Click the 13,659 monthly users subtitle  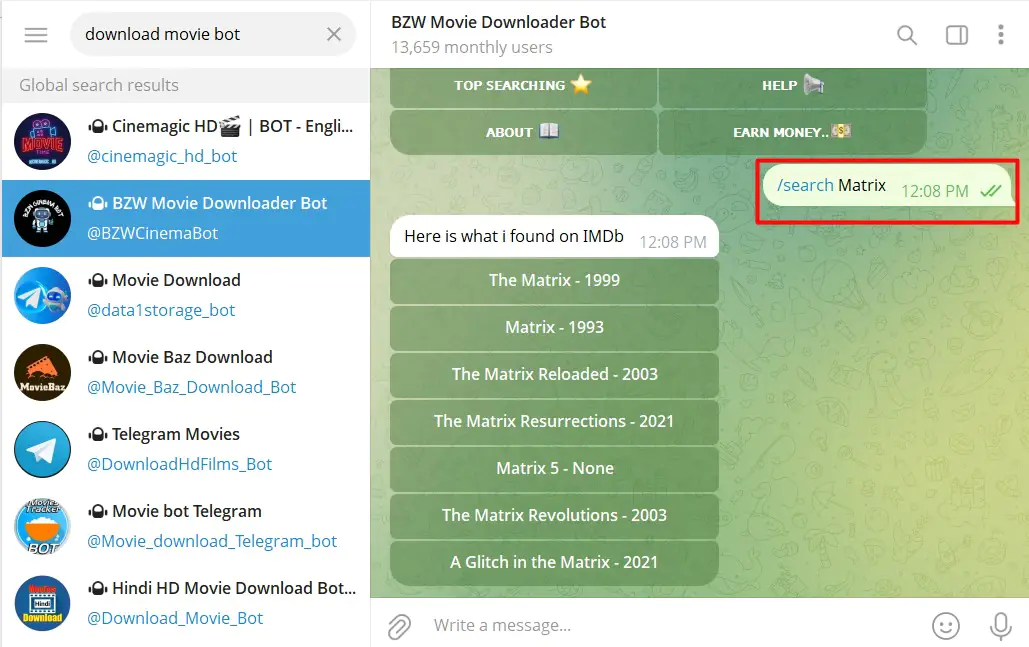pos(472,48)
